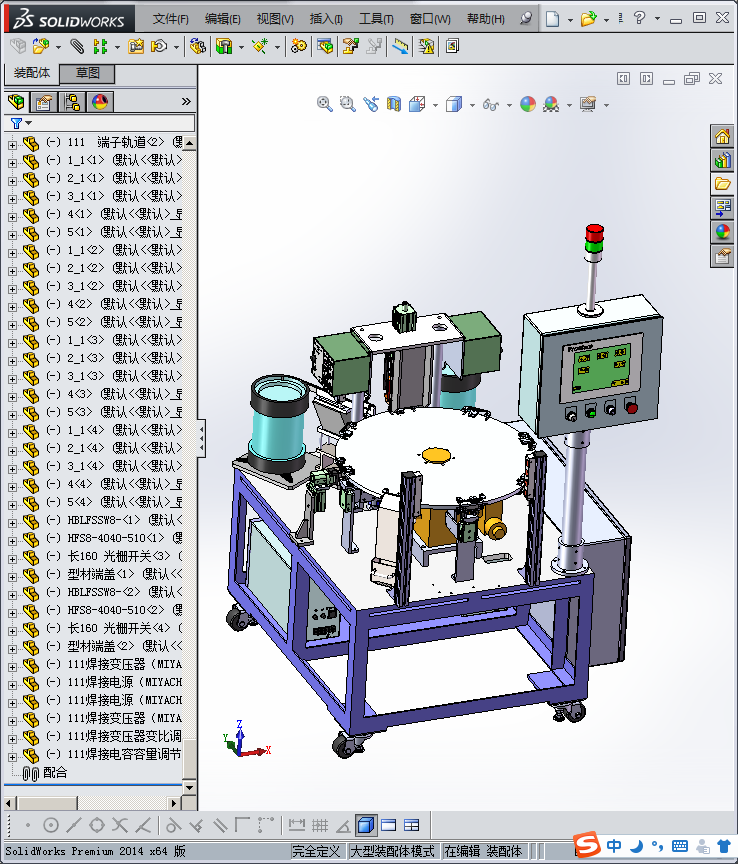
Task: Click the Reference Geometry icon
Action: [x=260, y=46]
